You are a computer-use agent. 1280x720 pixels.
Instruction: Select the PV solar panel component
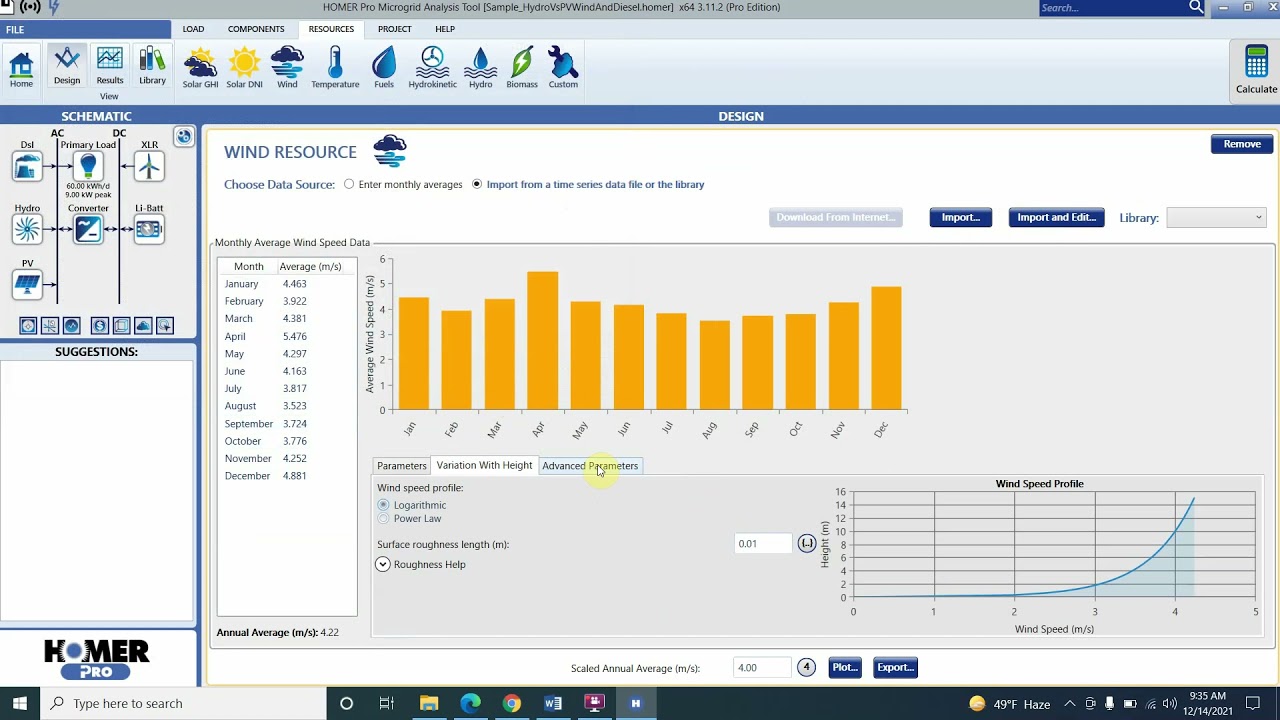pos(27,284)
